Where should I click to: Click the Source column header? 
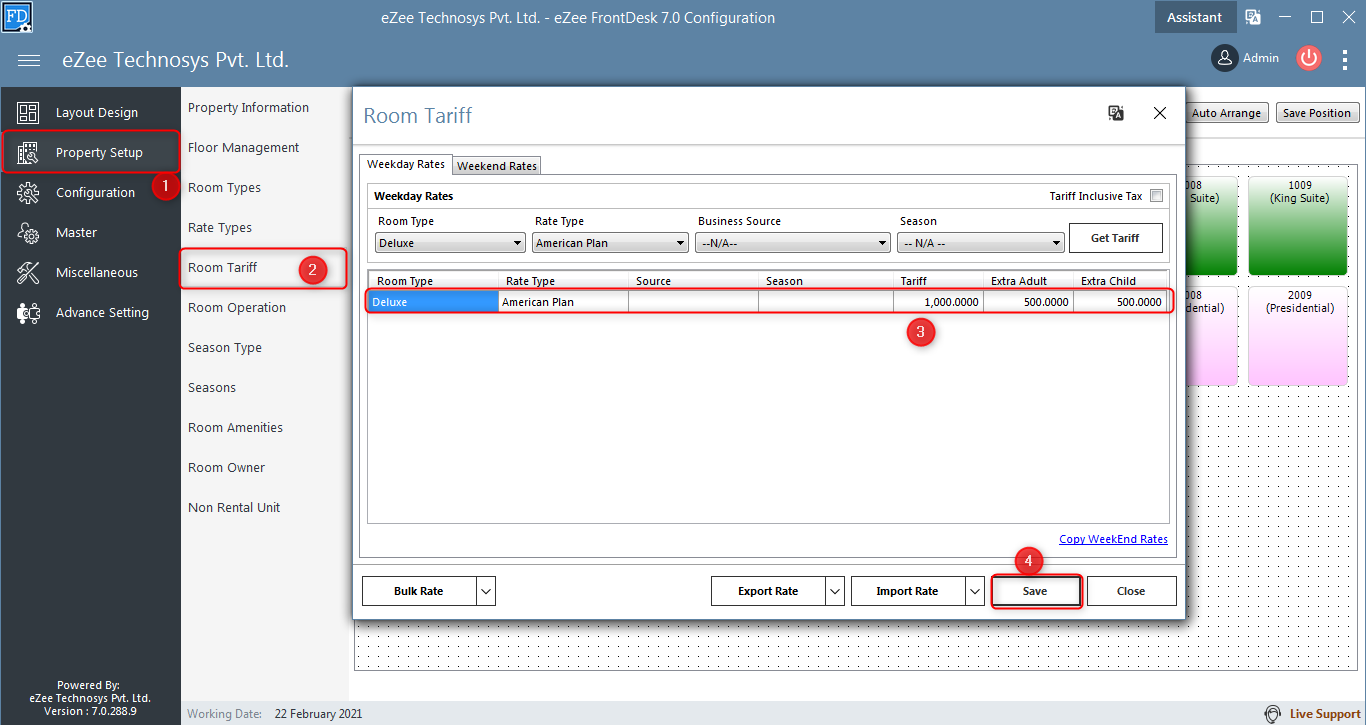click(693, 281)
